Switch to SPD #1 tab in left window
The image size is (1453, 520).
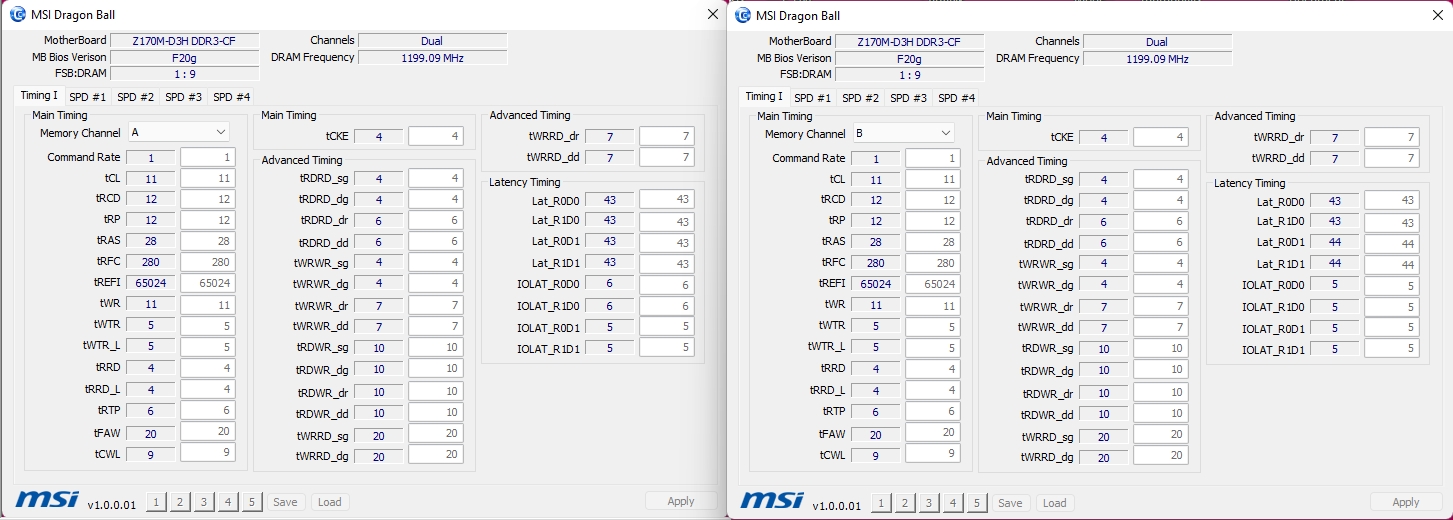86,97
